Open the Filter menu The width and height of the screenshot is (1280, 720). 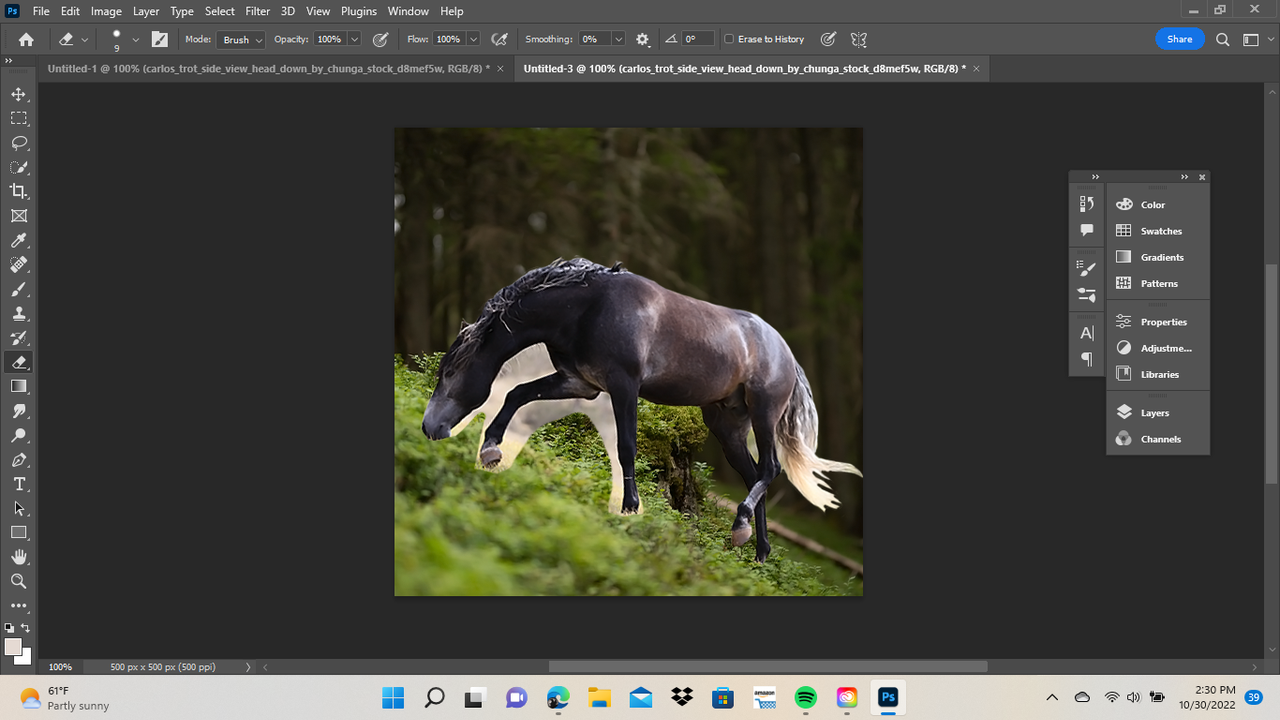click(258, 11)
